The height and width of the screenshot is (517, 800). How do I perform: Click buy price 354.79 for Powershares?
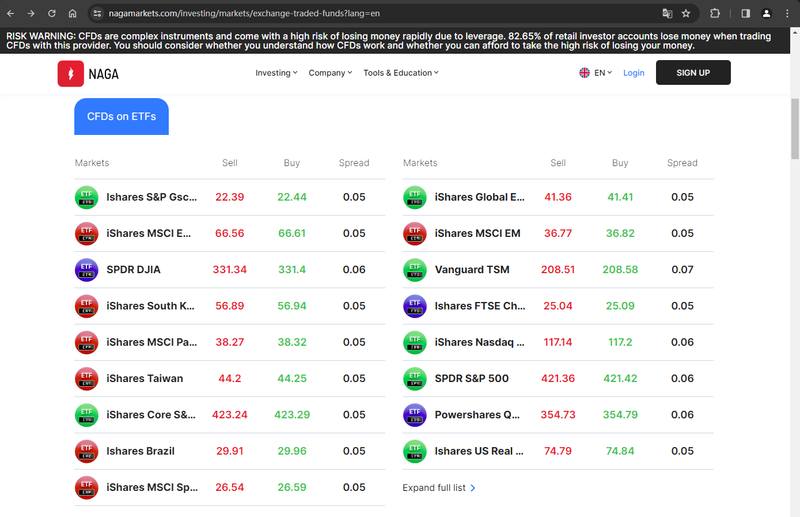(x=620, y=414)
